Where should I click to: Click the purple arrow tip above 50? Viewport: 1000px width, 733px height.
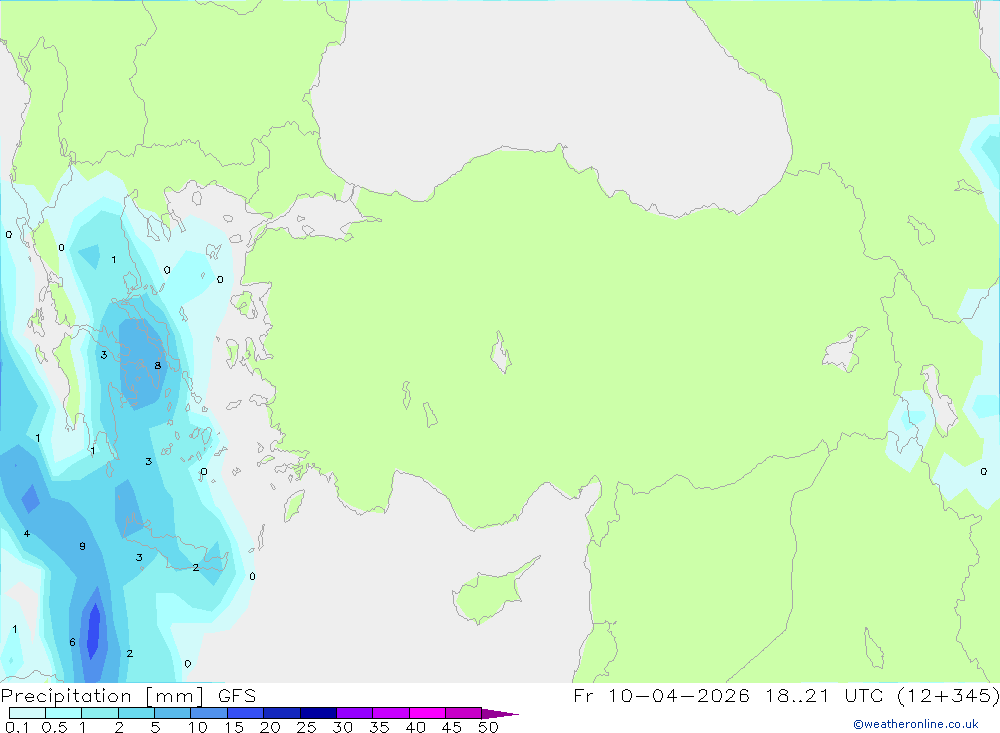(x=499, y=714)
